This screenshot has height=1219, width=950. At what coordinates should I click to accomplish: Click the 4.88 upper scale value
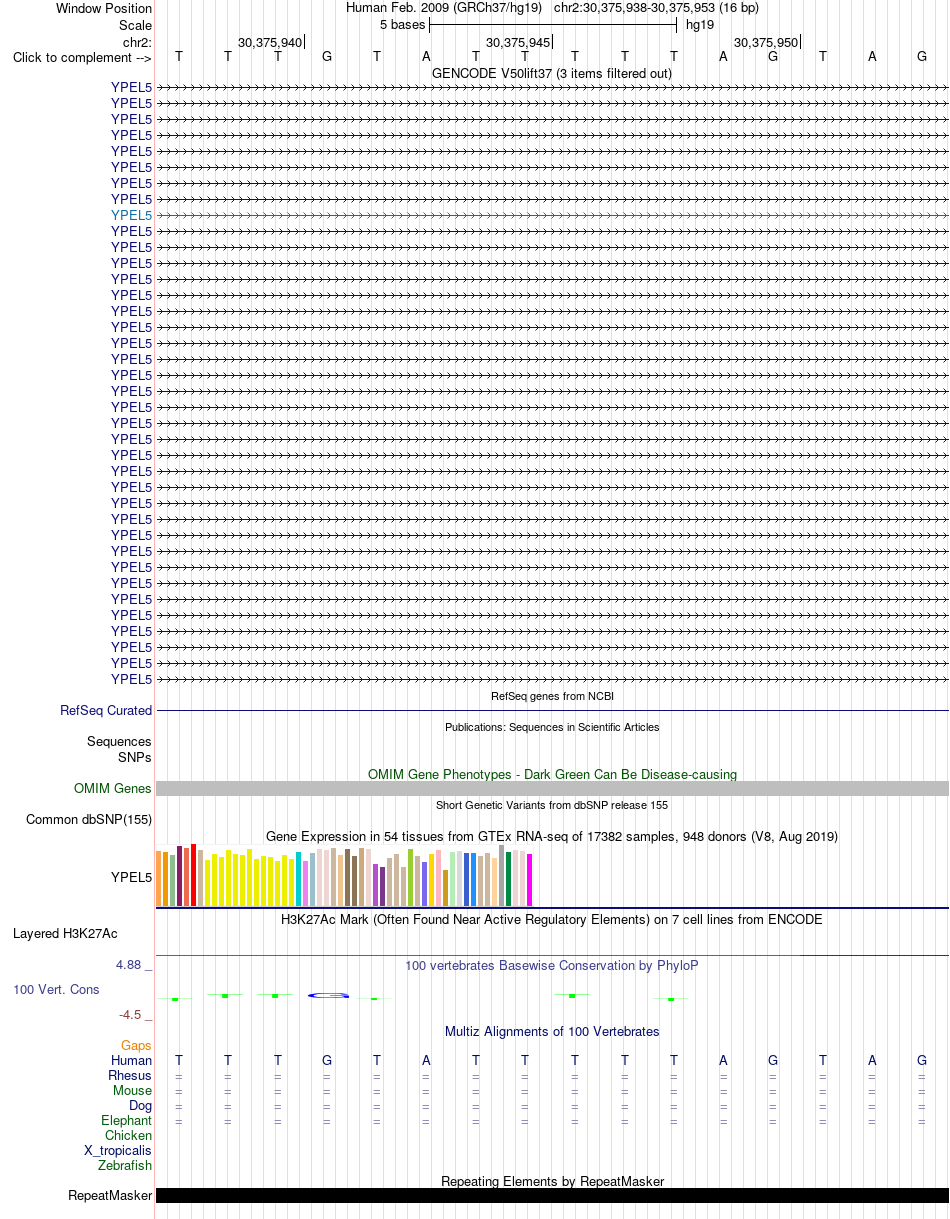click(x=130, y=965)
